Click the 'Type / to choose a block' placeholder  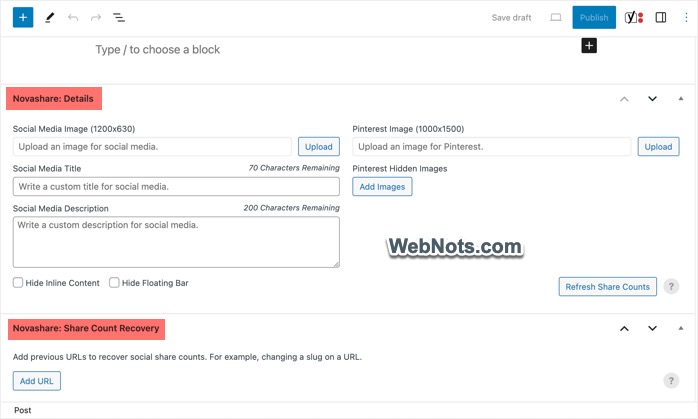click(158, 49)
